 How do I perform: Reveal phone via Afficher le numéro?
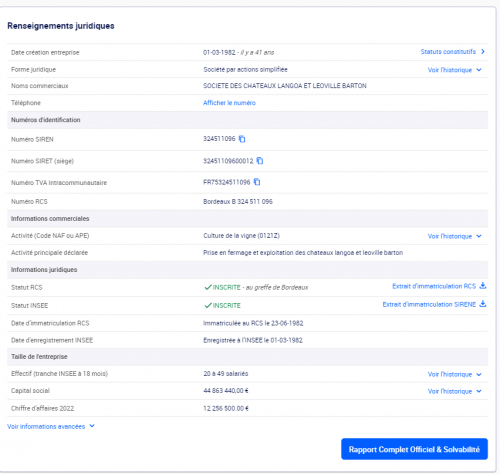pyautogui.click(x=229, y=103)
